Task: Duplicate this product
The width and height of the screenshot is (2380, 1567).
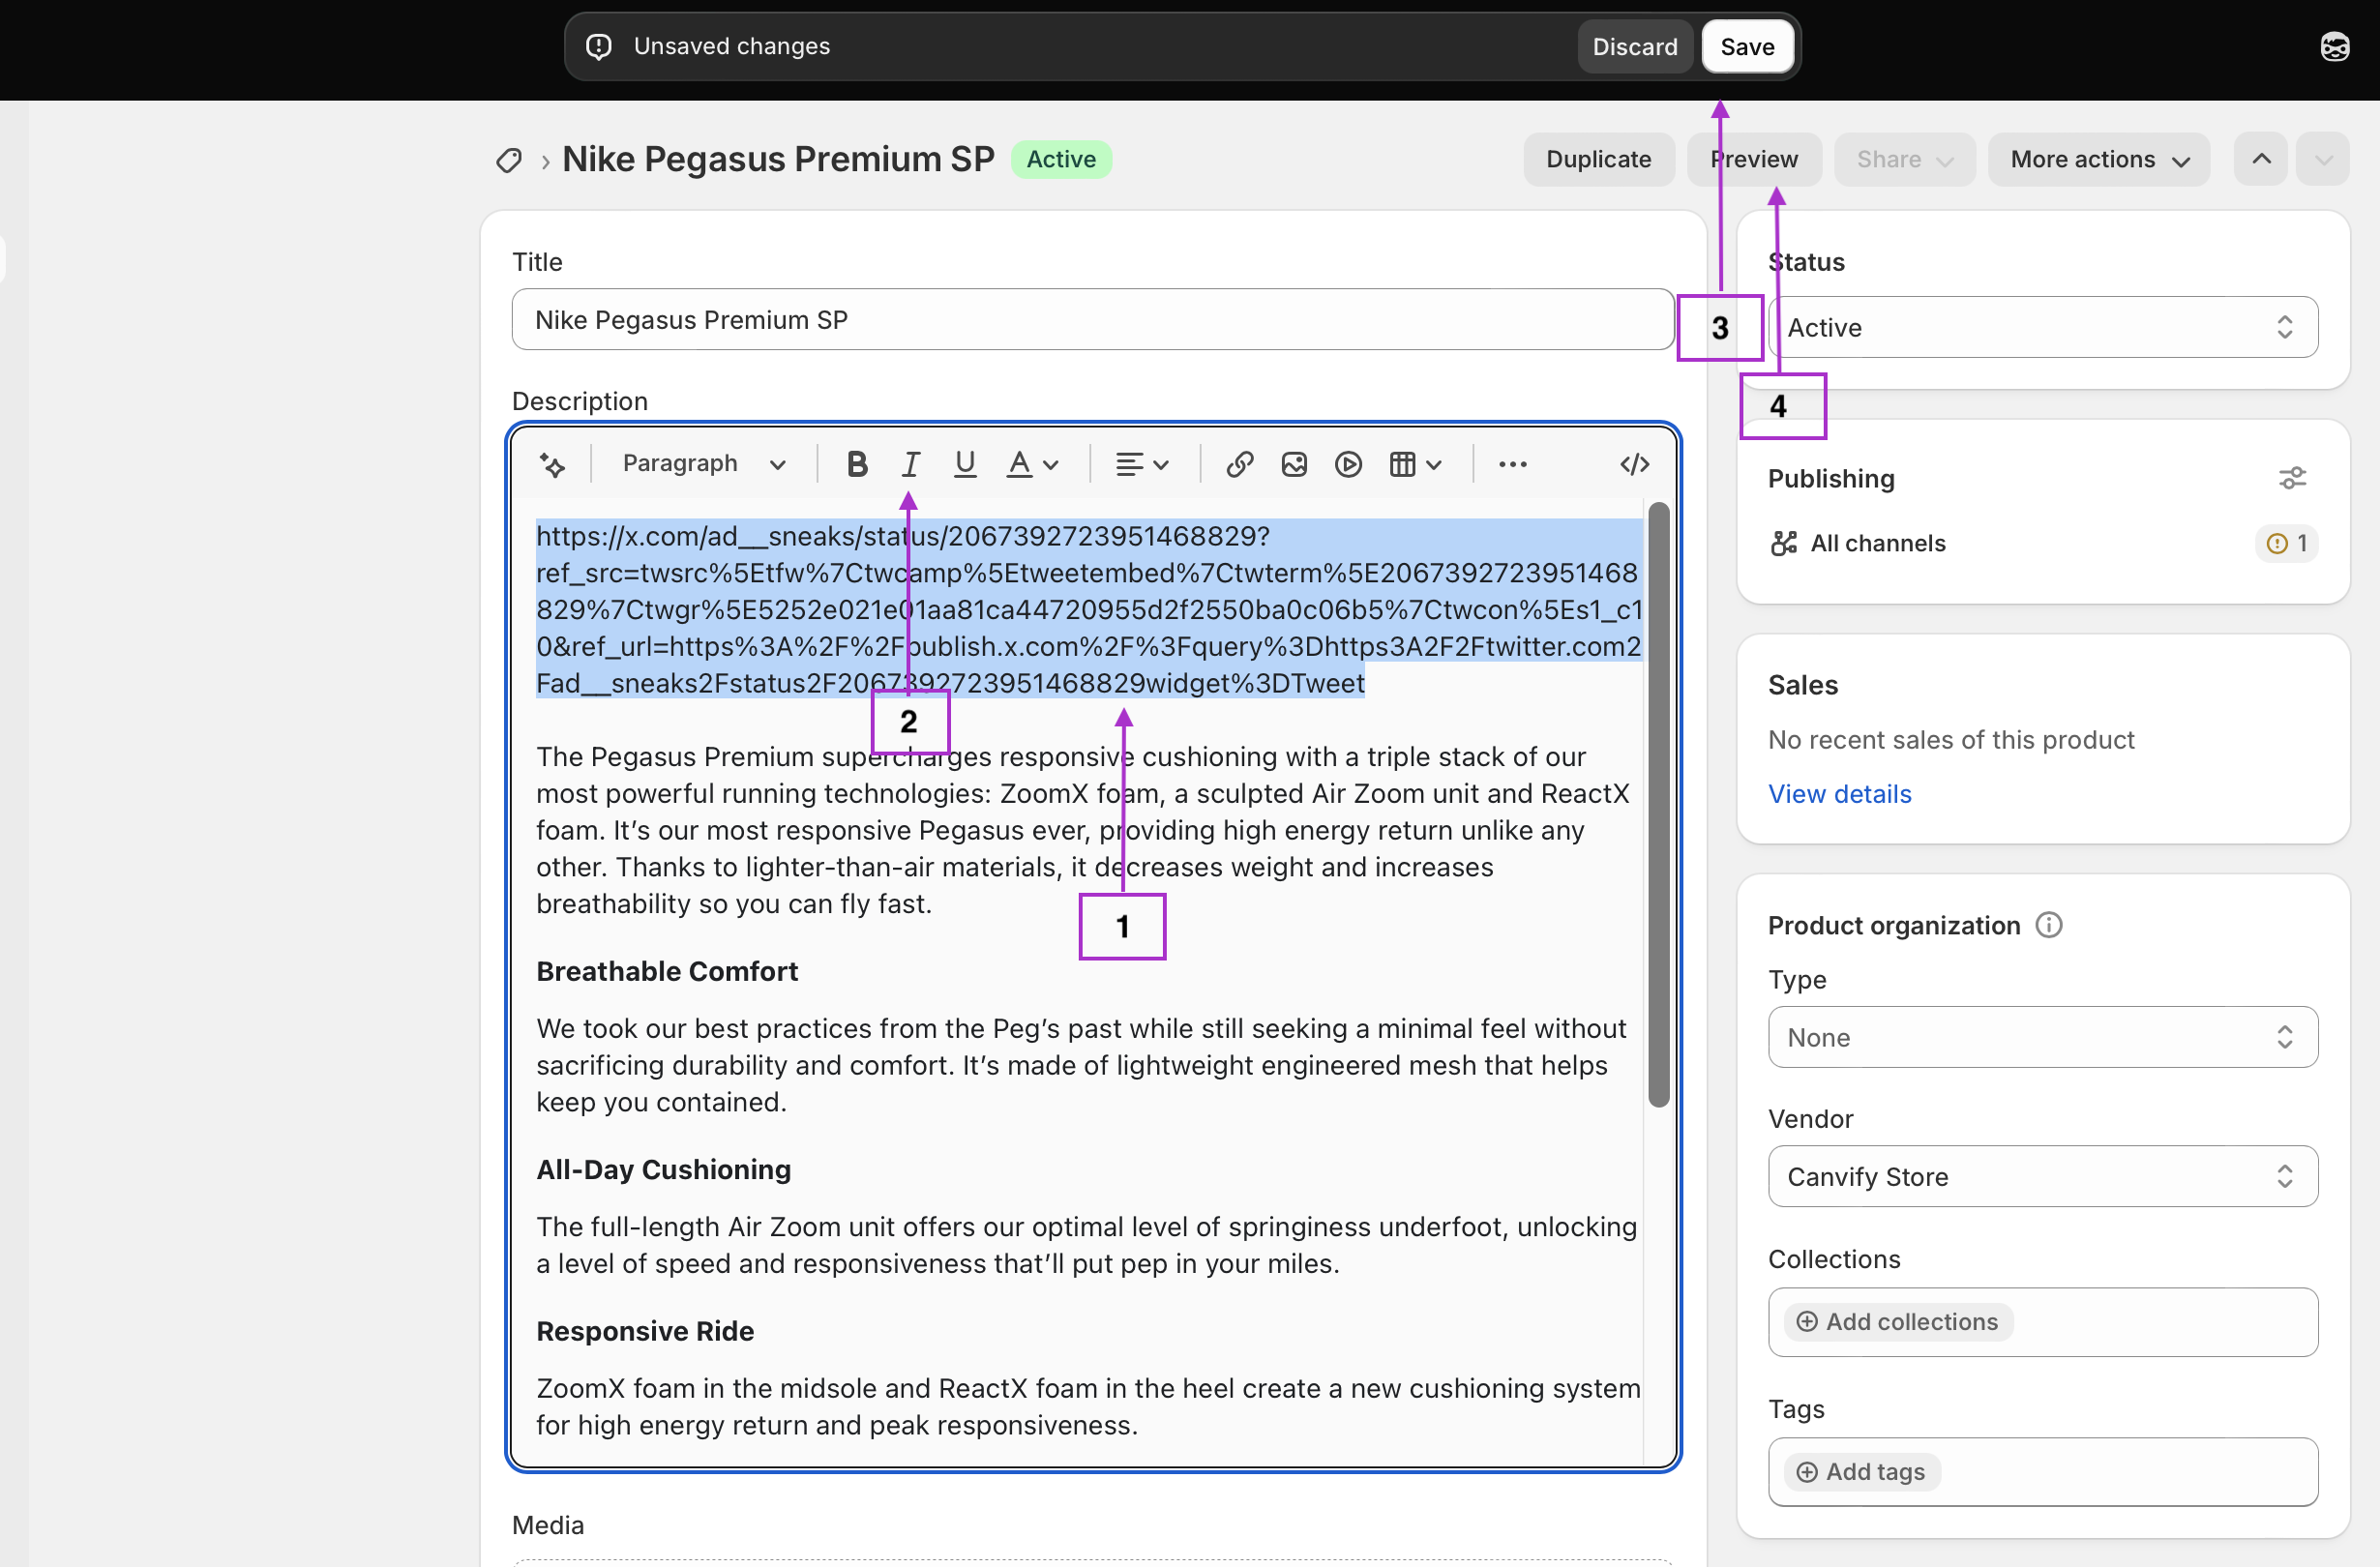Action: click(x=1598, y=159)
